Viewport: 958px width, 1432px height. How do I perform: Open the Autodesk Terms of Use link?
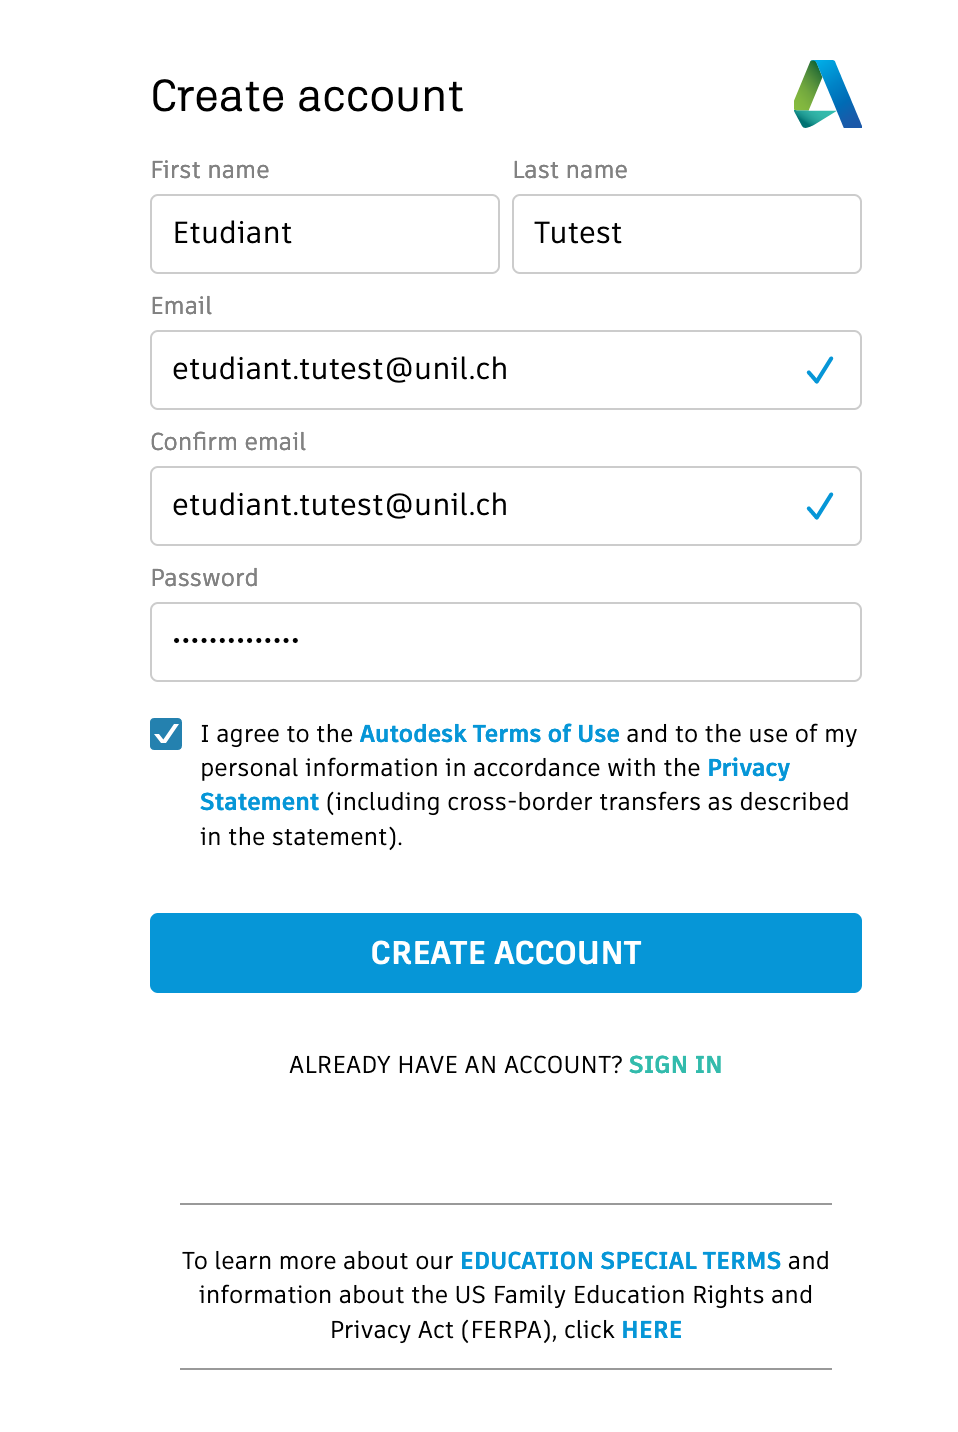pyautogui.click(x=489, y=734)
